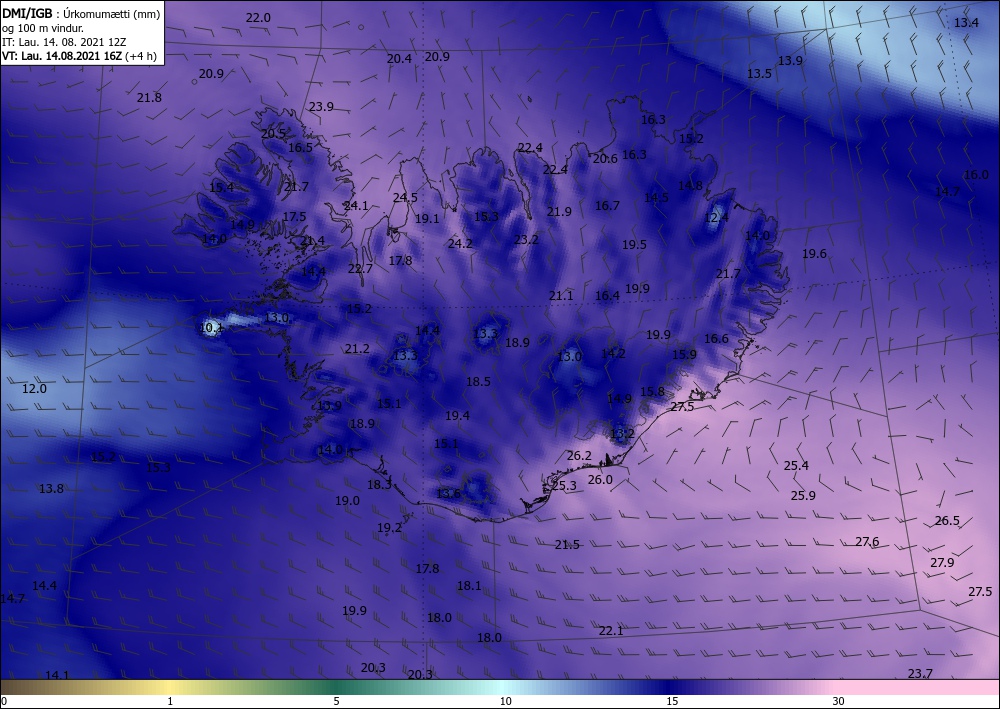This screenshot has height=709, width=1000.
Task: Click the offshore value 19.6
Action: (x=814, y=254)
